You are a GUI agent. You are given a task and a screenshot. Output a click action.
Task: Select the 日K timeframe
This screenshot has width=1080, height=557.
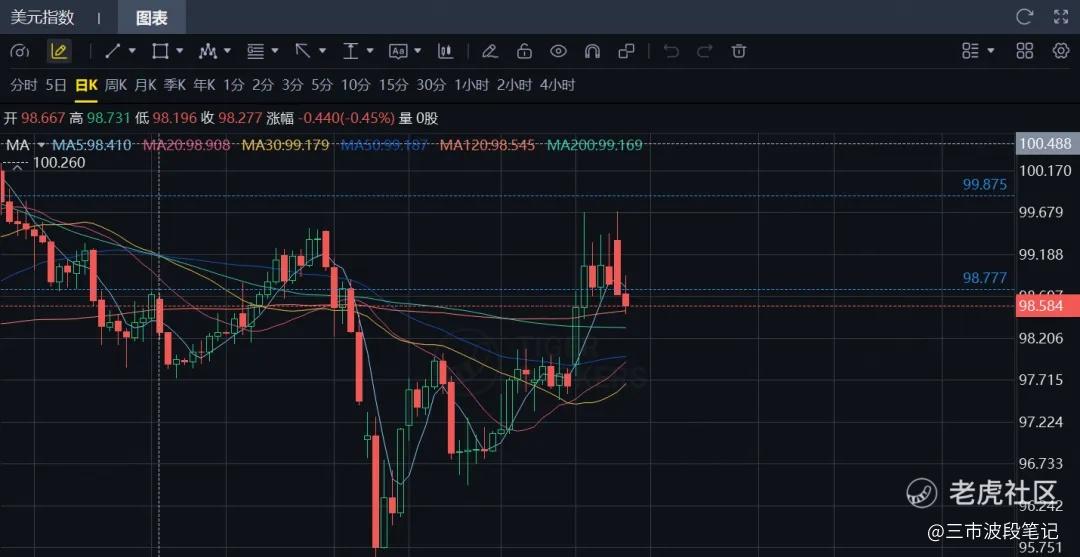(86, 85)
